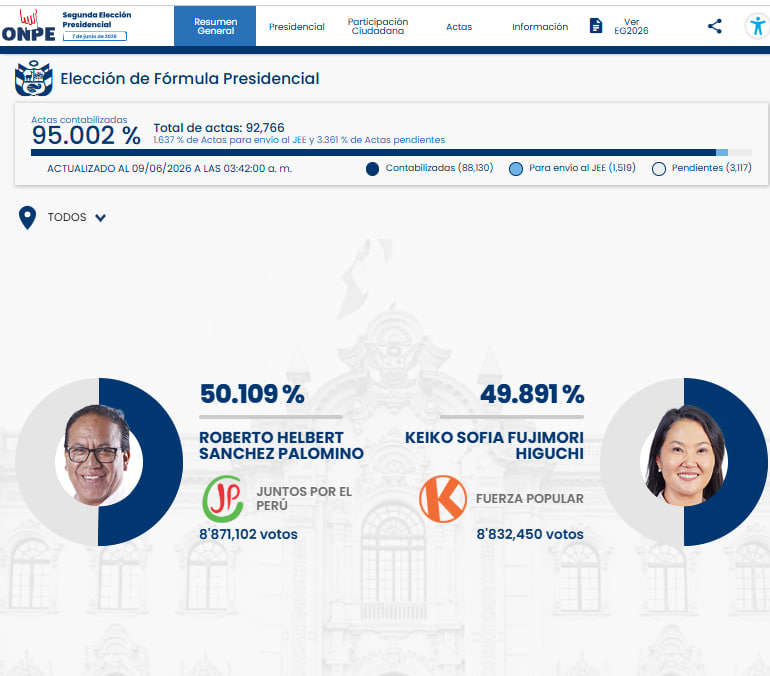The image size is (770, 676).
Task: Click the 50.109 % result
Action: coord(252,394)
